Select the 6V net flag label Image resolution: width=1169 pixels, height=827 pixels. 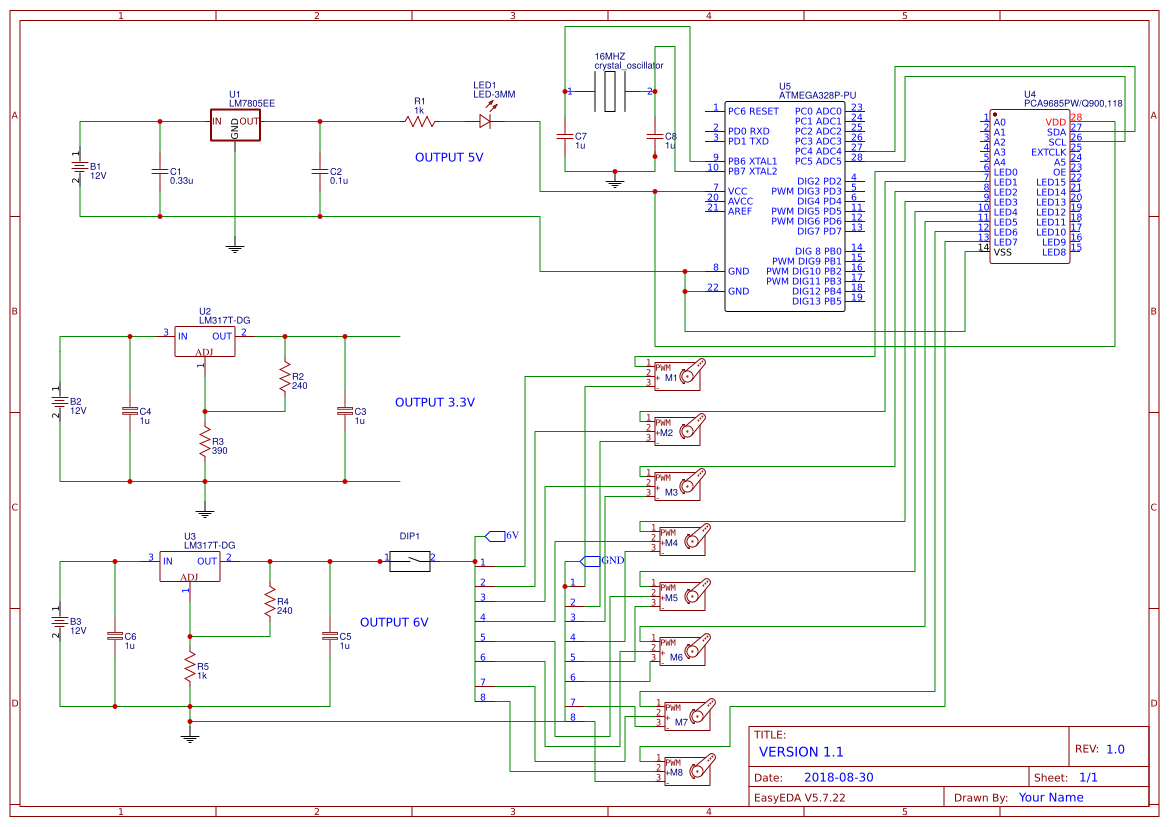(x=497, y=535)
